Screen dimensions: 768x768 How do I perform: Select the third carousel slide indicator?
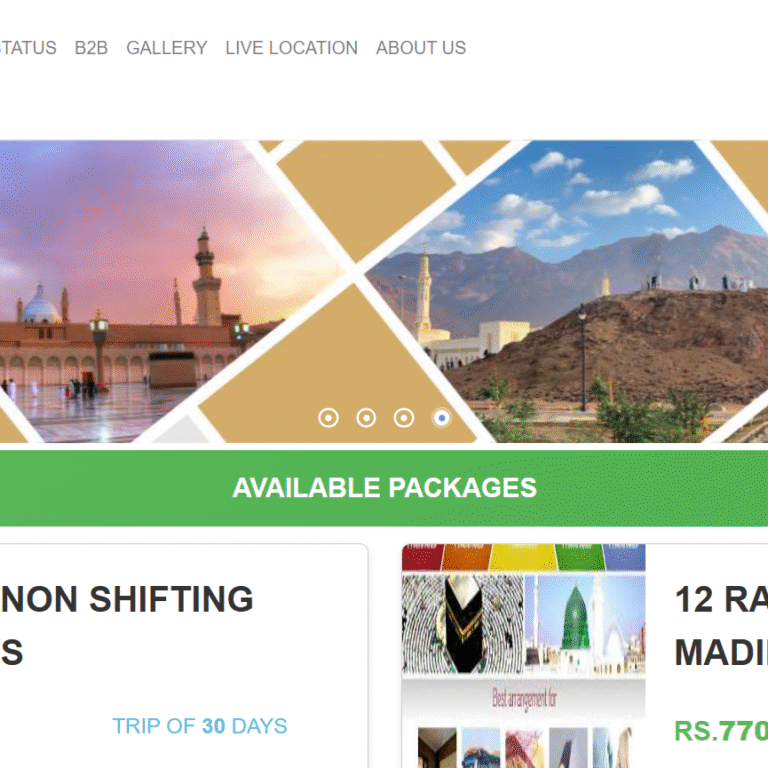[404, 418]
